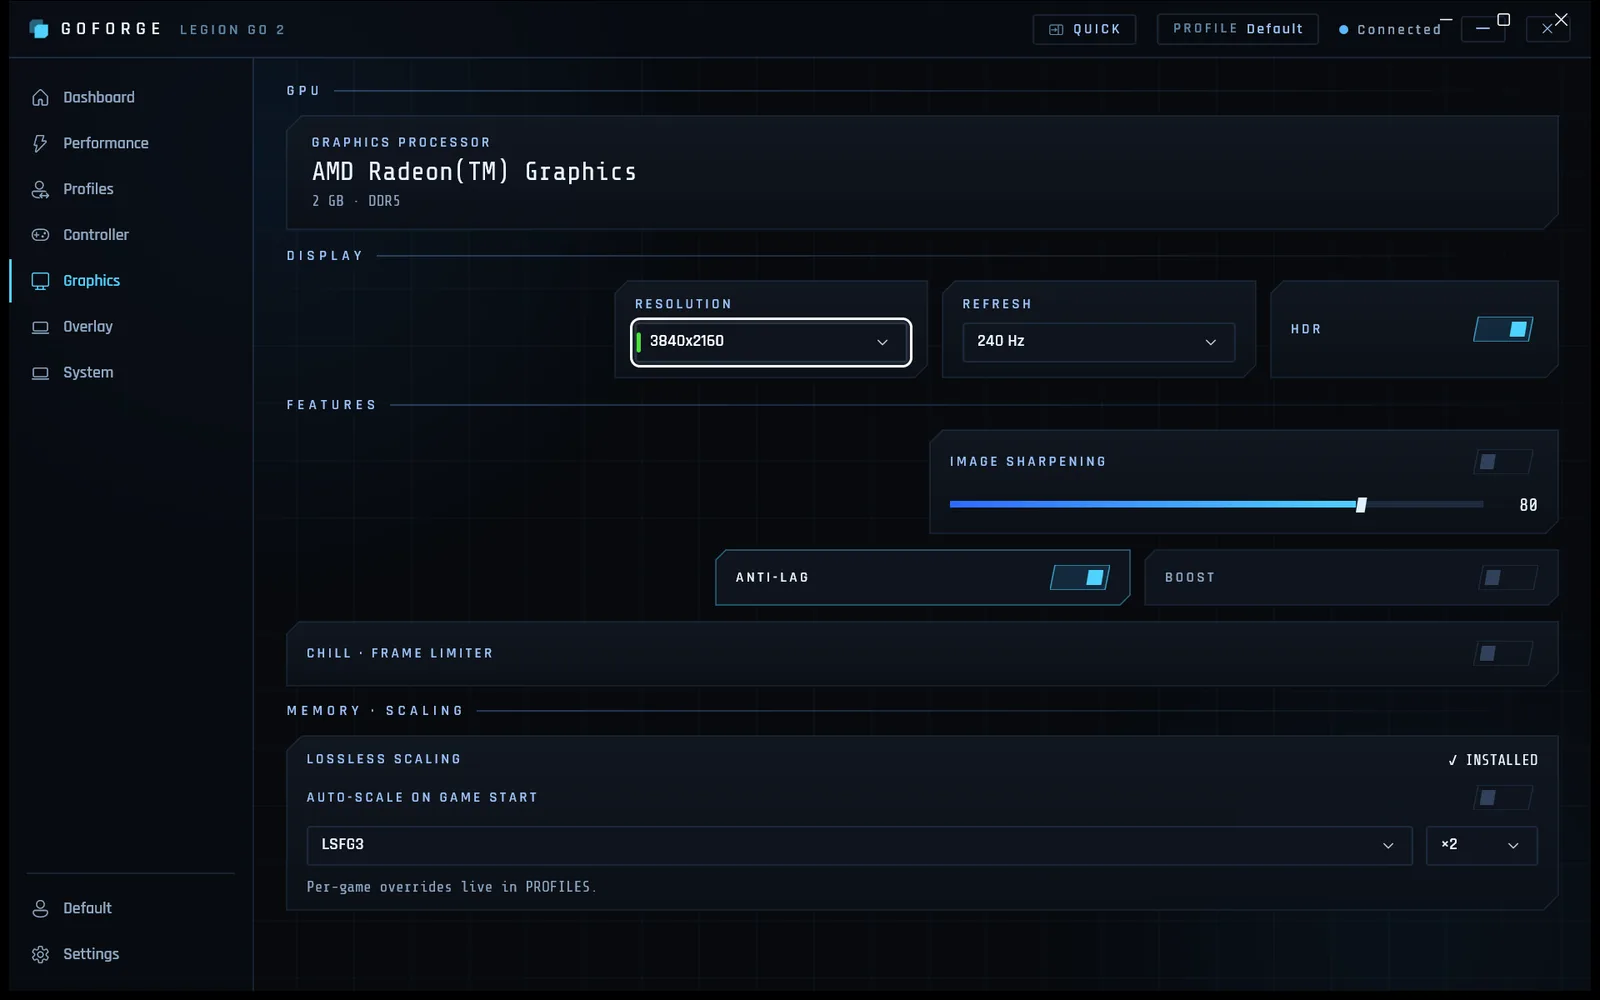Click the CHILL · FRAME LIMITER label

(x=400, y=653)
